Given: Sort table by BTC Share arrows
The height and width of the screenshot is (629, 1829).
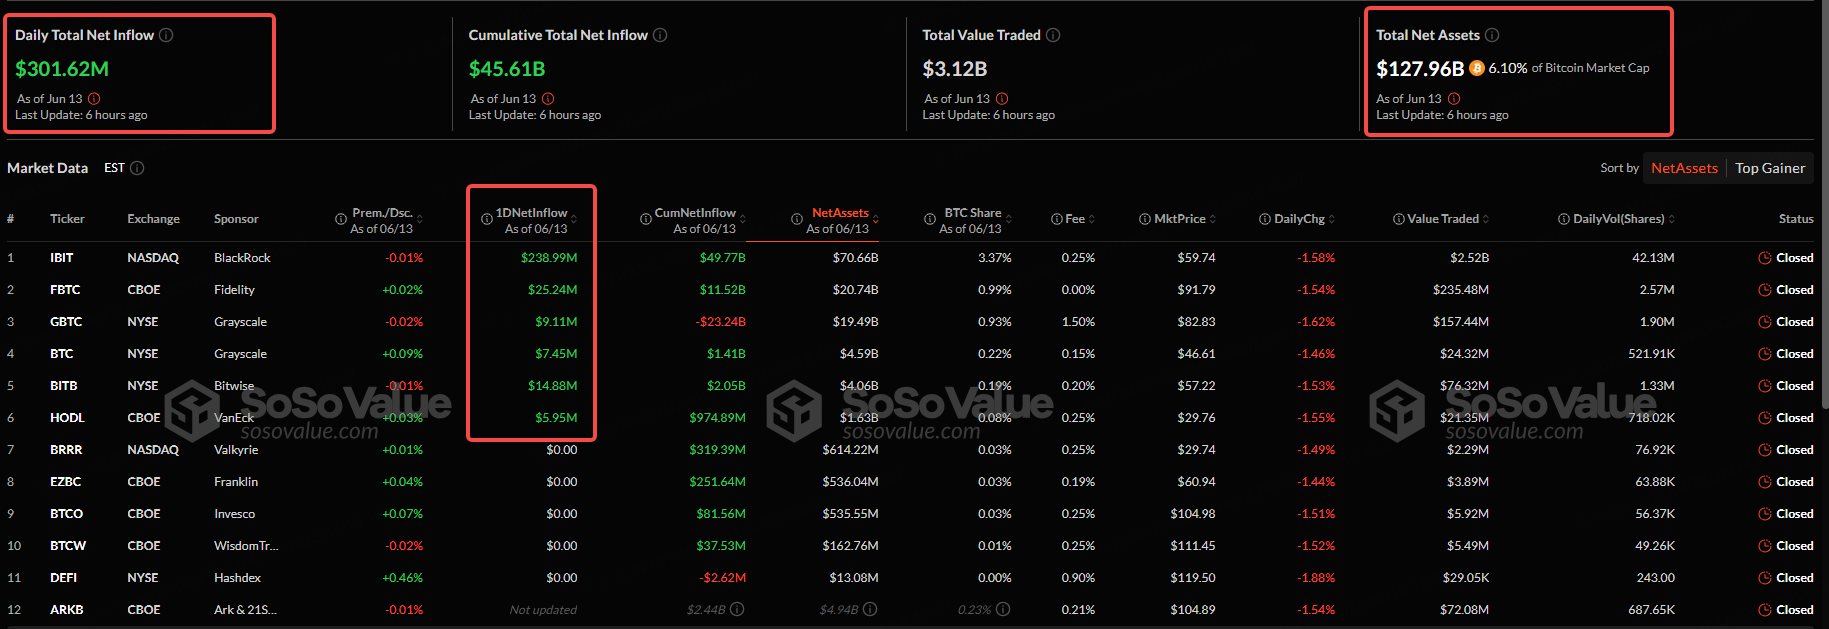Looking at the screenshot, I should coord(1009,219).
